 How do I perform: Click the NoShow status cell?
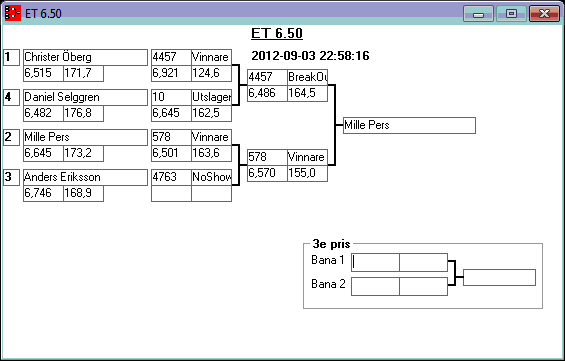point(212,177)
